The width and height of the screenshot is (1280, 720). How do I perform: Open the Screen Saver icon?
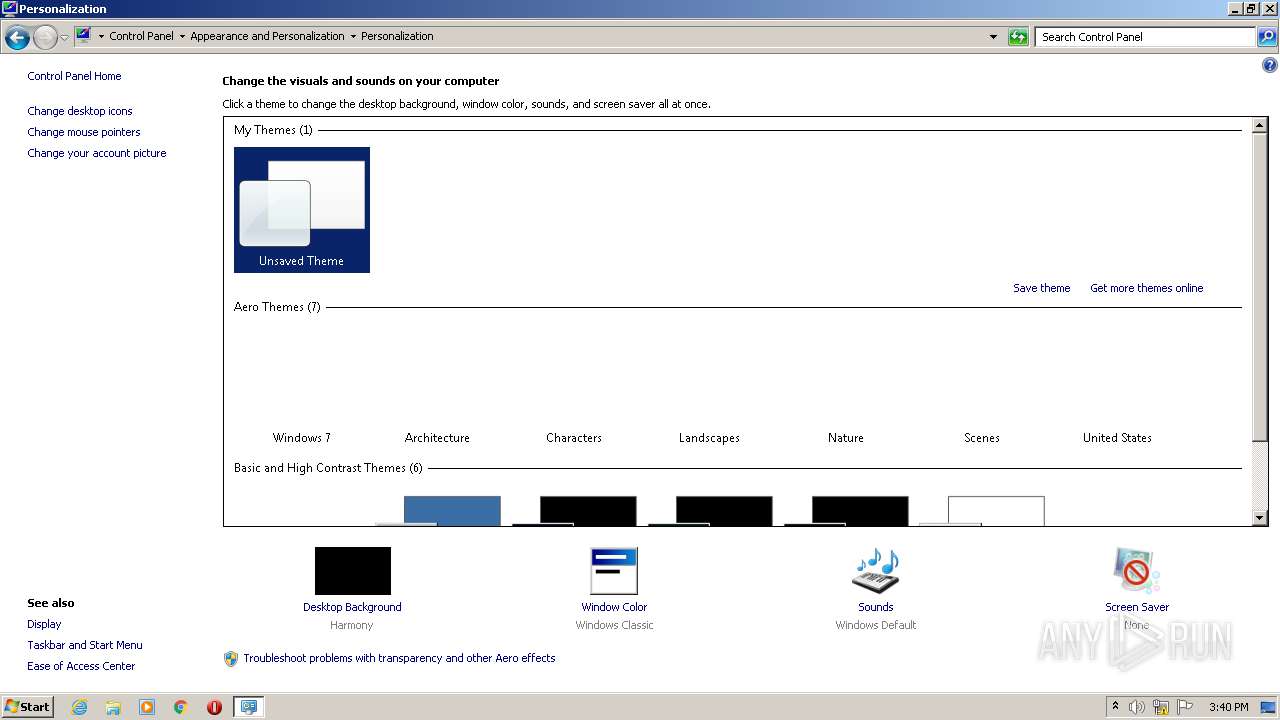1137,571
